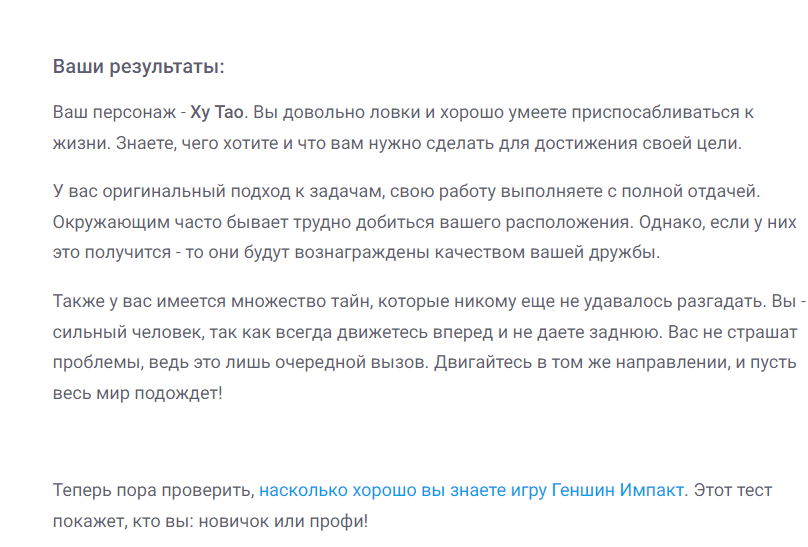
Task: Open the Genshin Impact knowledge quiz link
Action: tap(471, 490)
